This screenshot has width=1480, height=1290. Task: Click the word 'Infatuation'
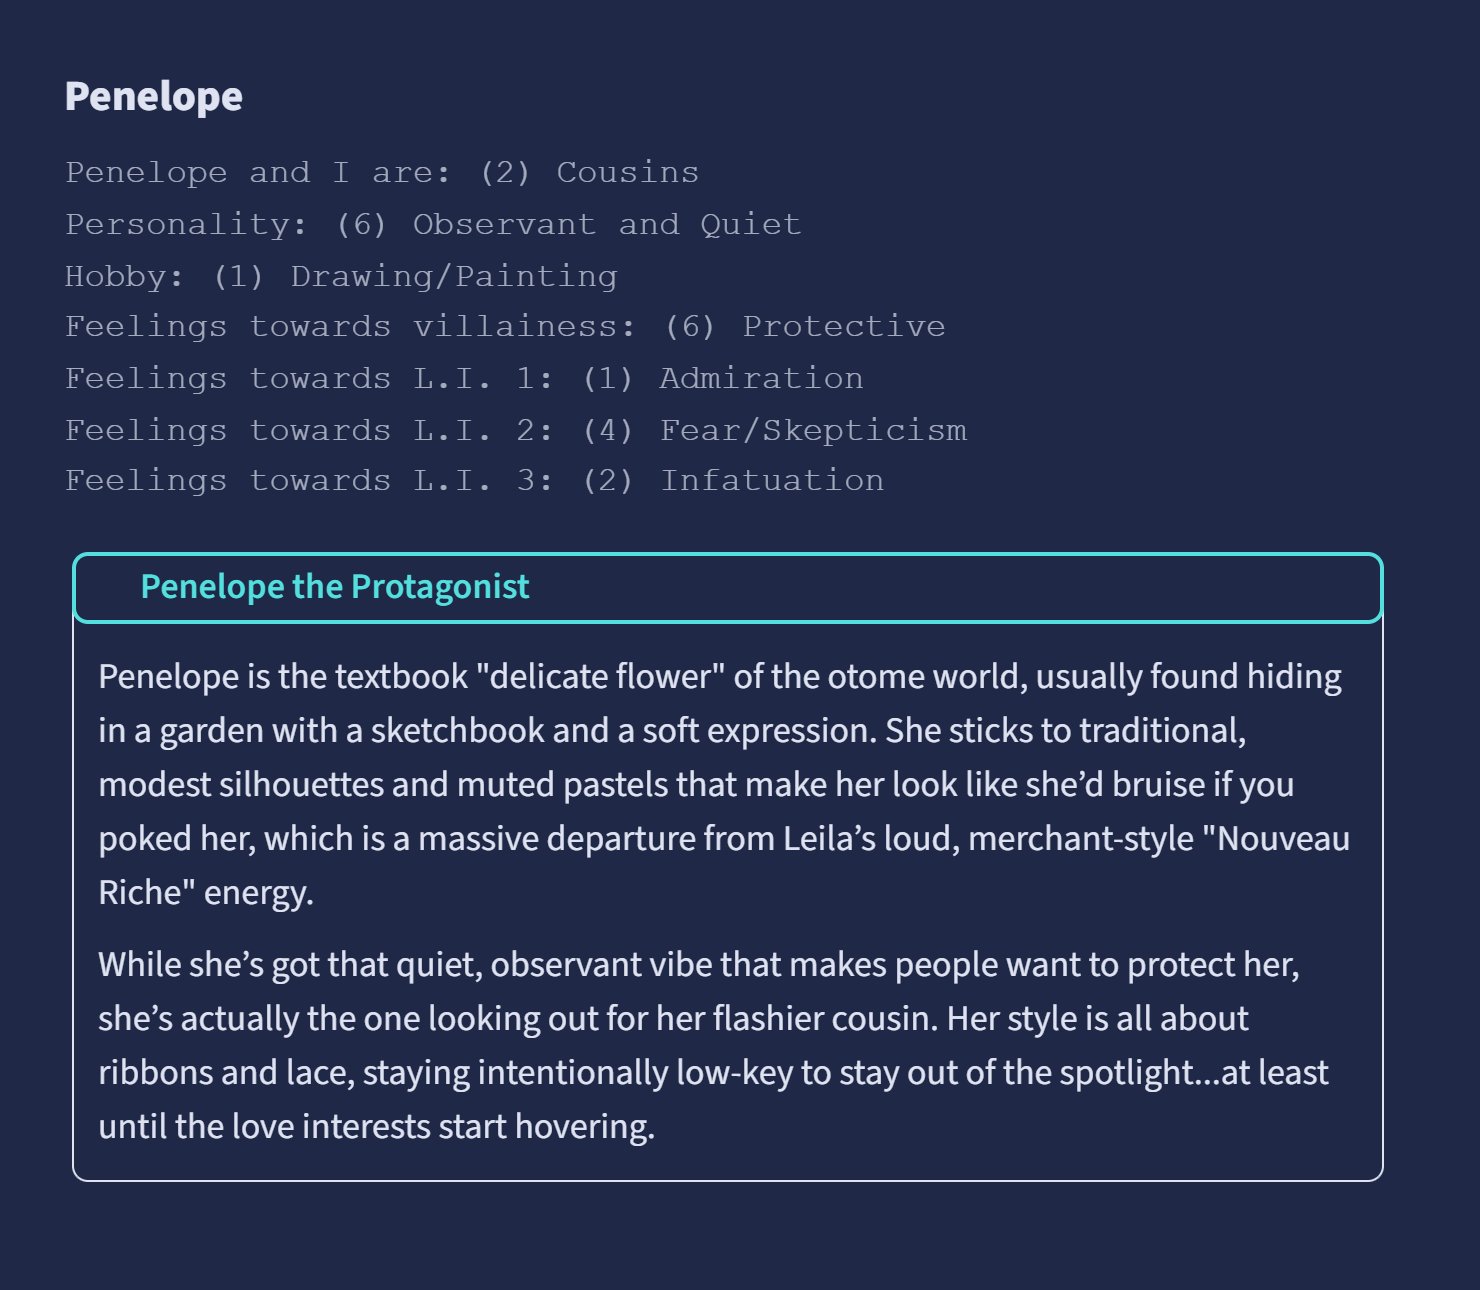772,481
